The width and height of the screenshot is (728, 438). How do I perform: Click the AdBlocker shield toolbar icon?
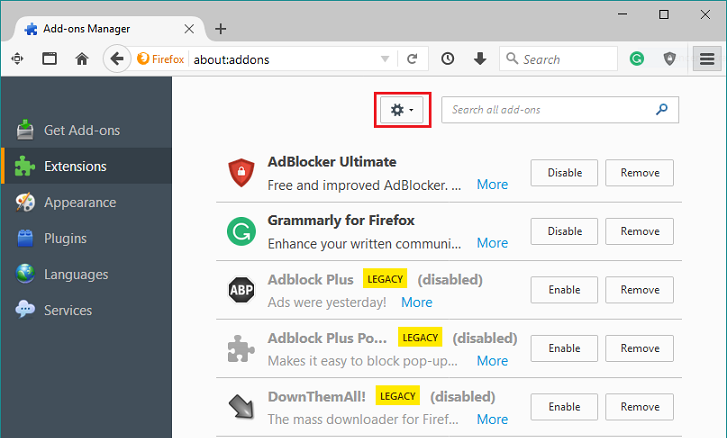point(670,59)
